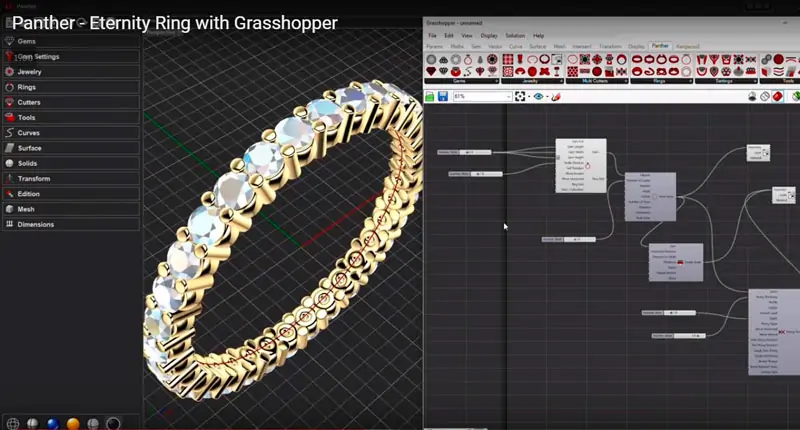Open the Transform sidebar section
The width and height of the screenshot is (800, 430).
click(71, 179)
